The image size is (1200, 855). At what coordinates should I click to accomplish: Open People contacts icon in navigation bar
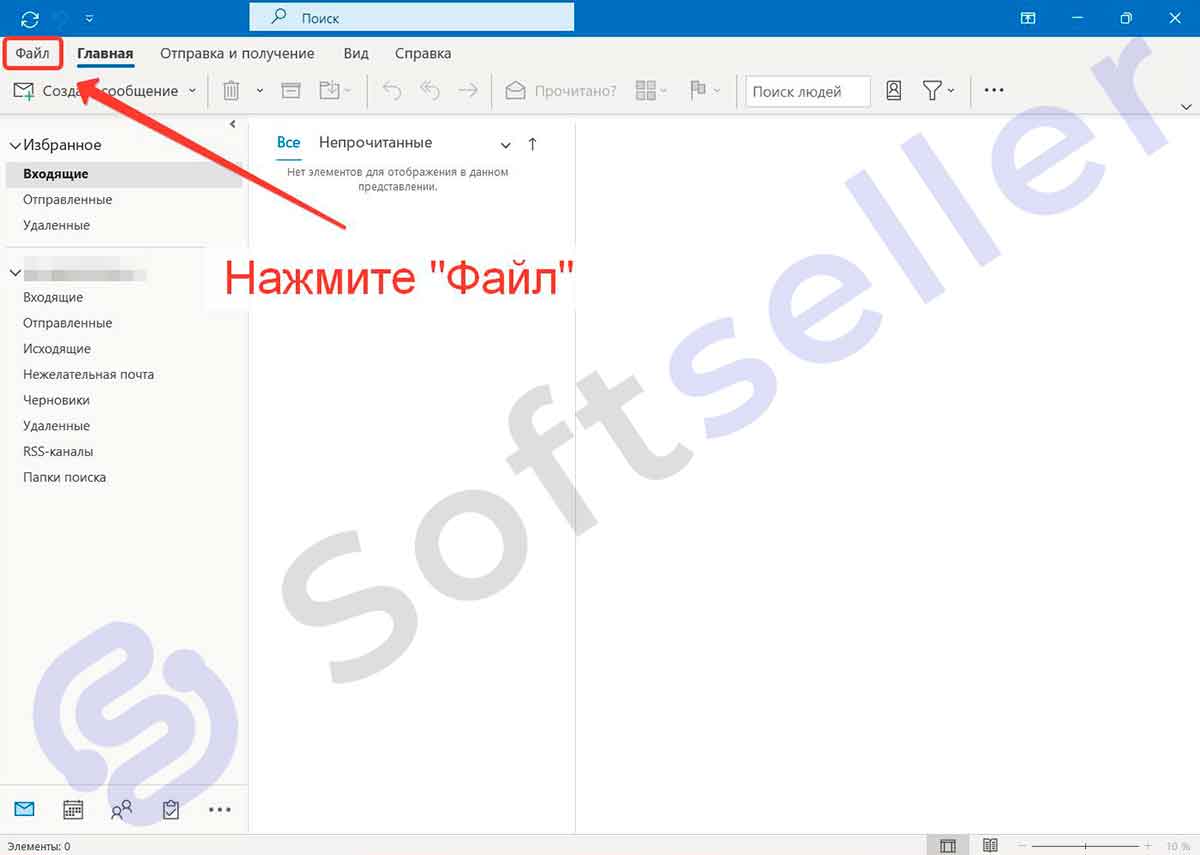click(122, 810)
